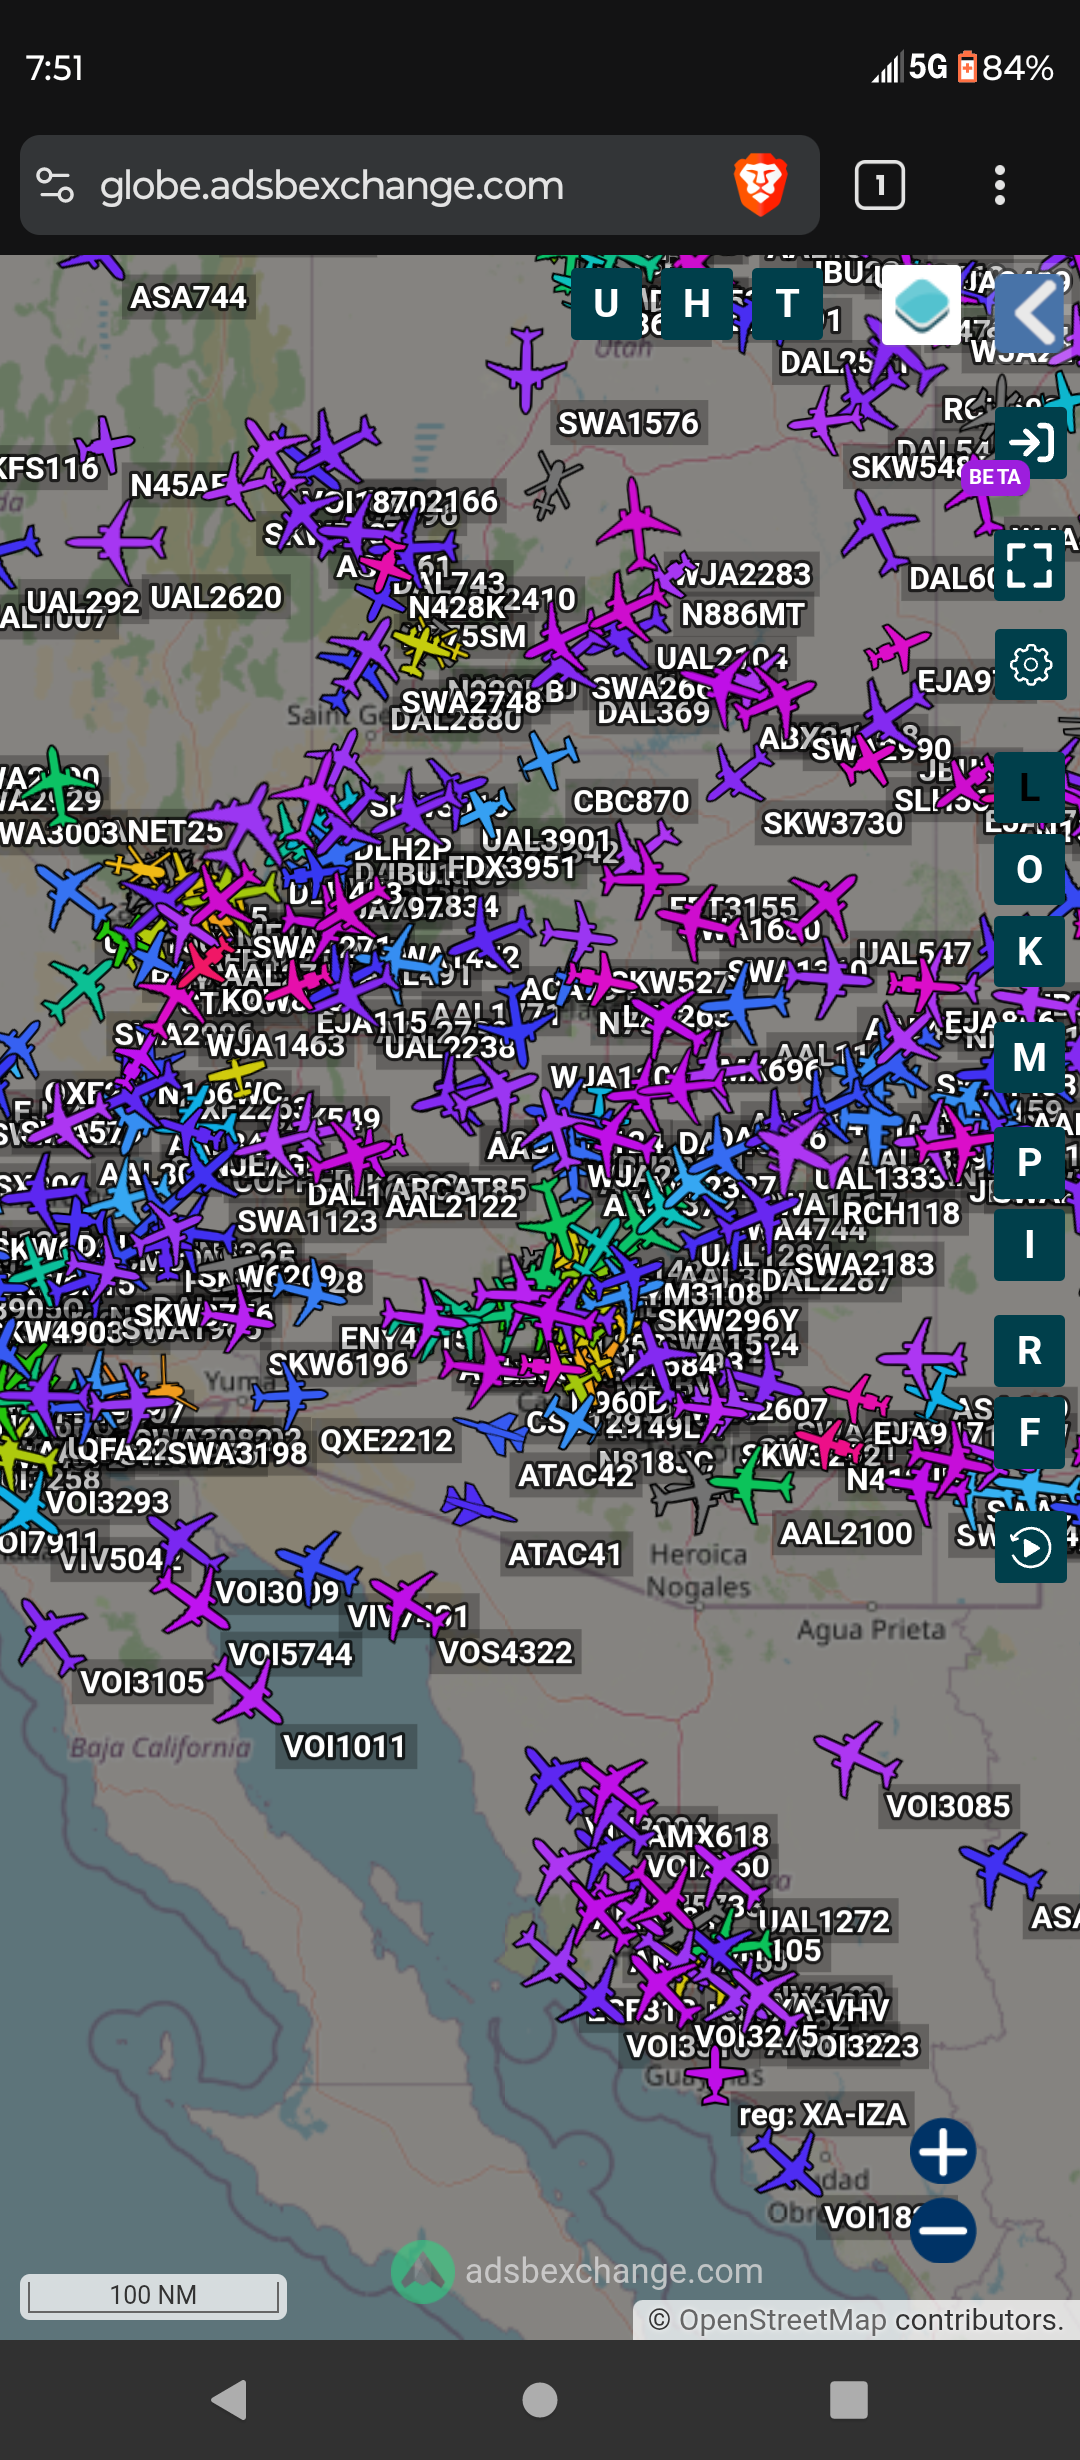Select flight label SWA1123
The image size is (1080, 2460).
(x=307, y=1221)
